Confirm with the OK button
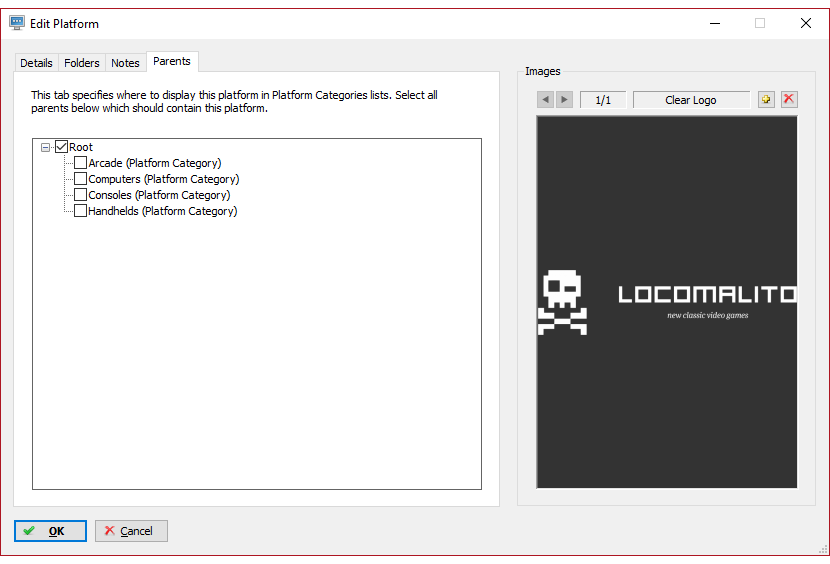The width and height of the screenshot is (830, 564). tap(50, 531)
